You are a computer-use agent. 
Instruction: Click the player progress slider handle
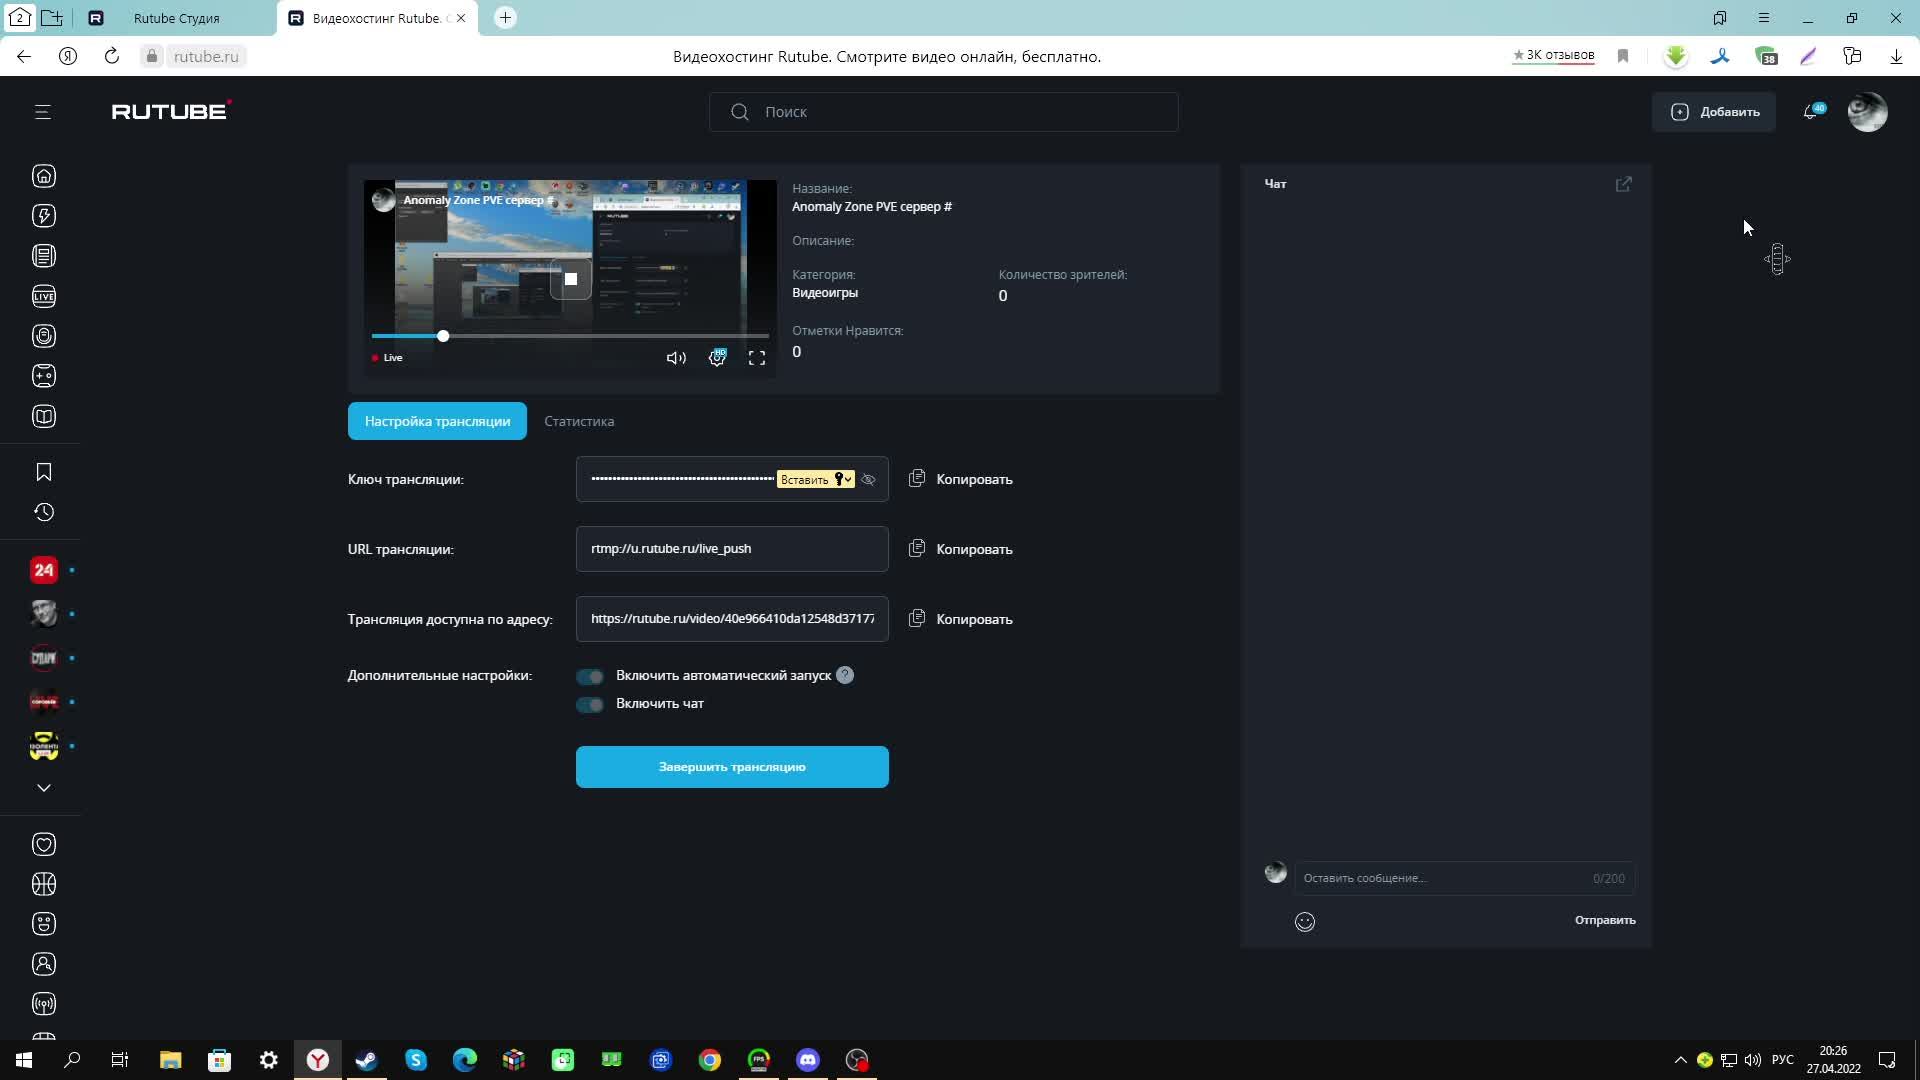point(443,336)
